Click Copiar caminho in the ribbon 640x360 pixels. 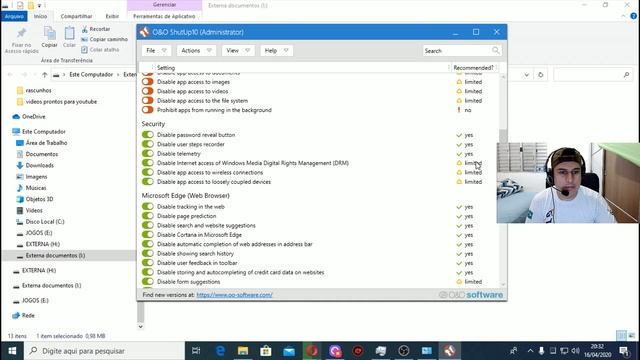click(x=104, y=39)
